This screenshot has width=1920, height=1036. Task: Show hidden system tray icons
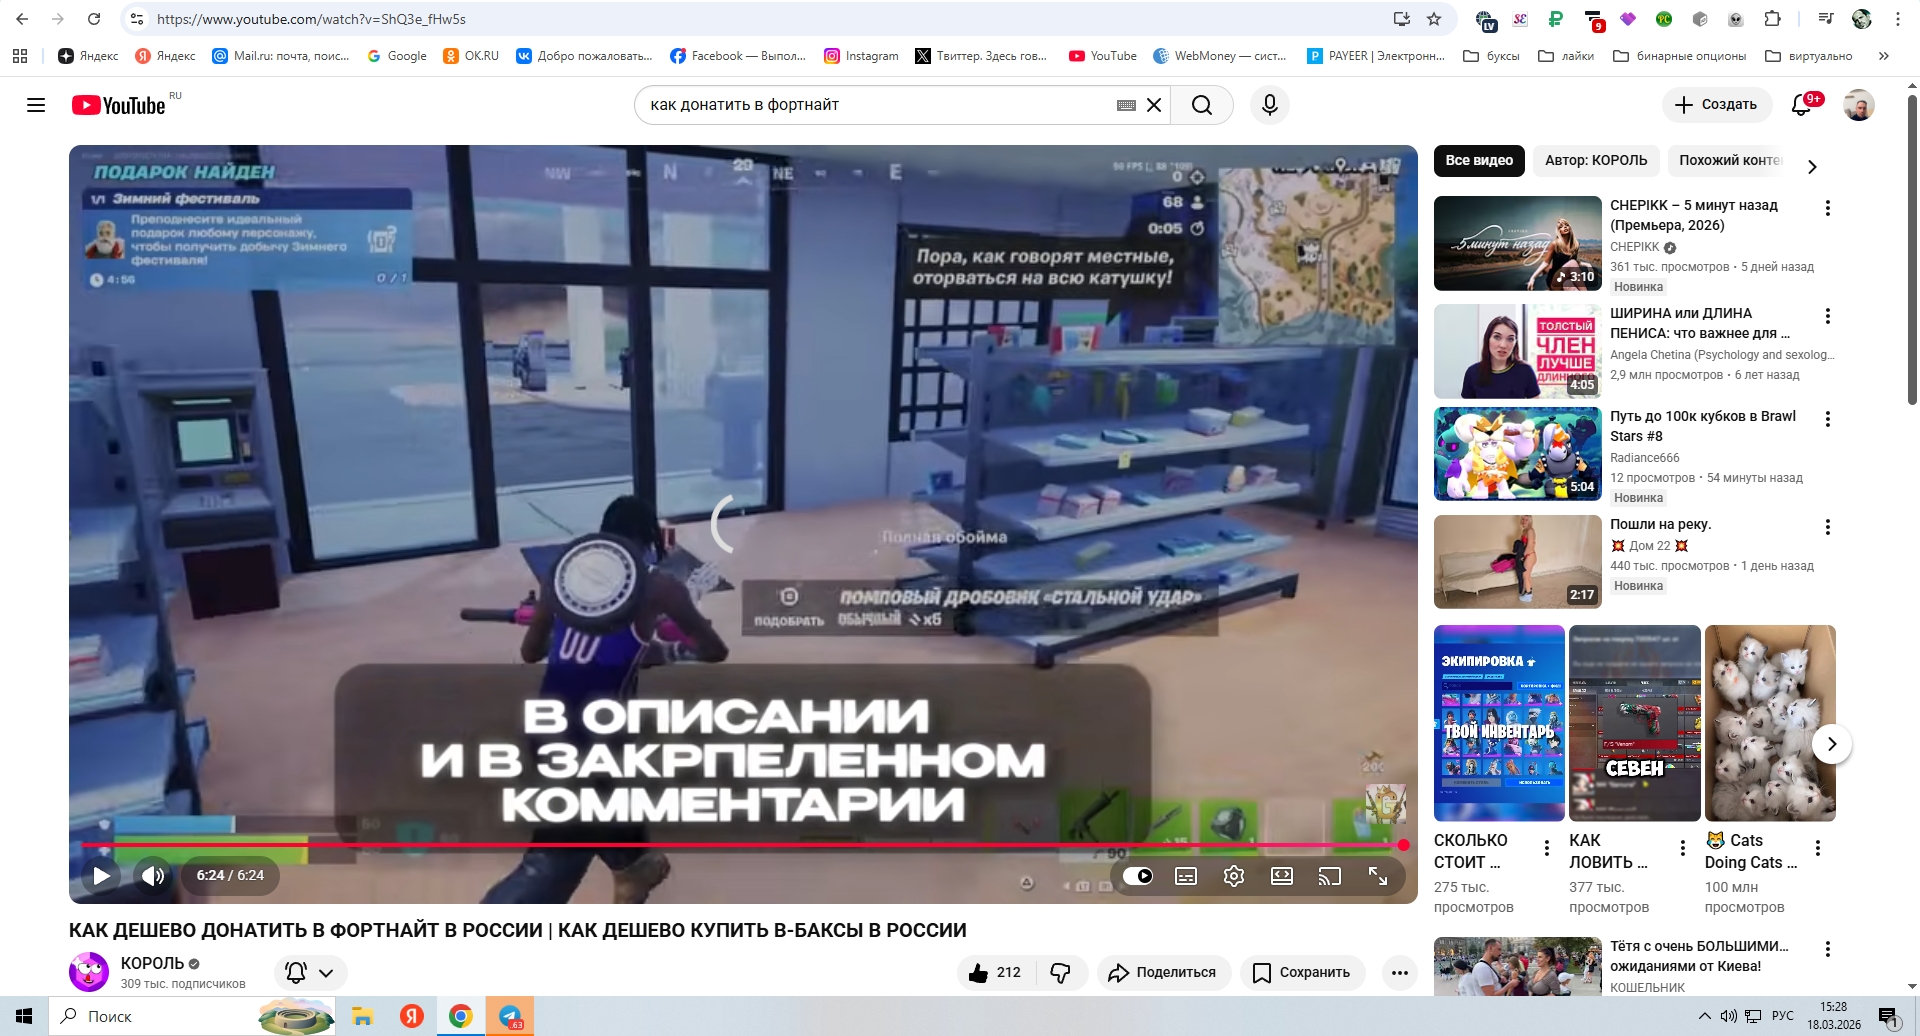click(x=1704, y=1016)
